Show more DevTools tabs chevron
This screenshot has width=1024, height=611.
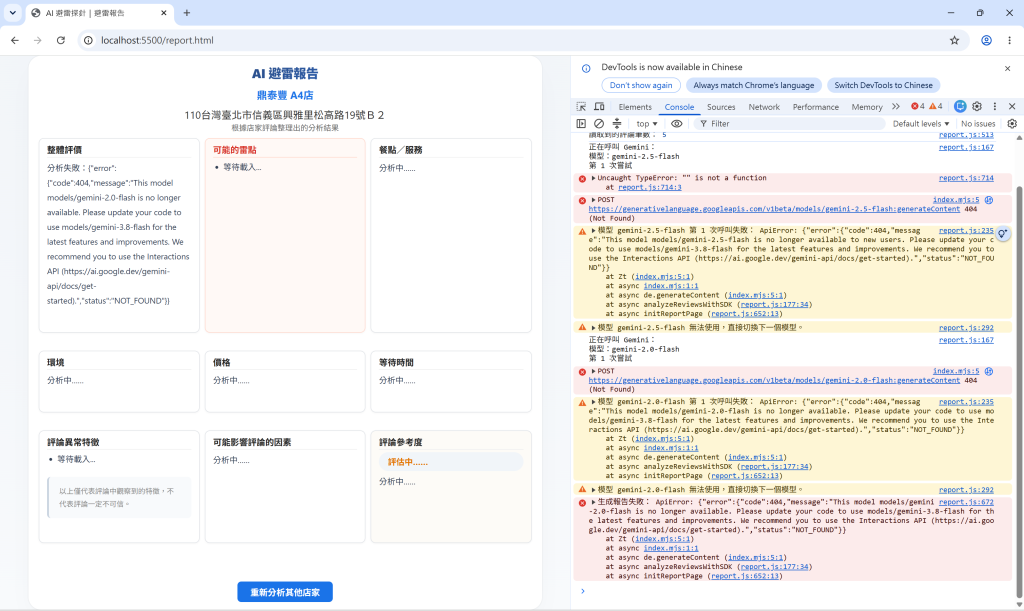[x=896, y=106]
